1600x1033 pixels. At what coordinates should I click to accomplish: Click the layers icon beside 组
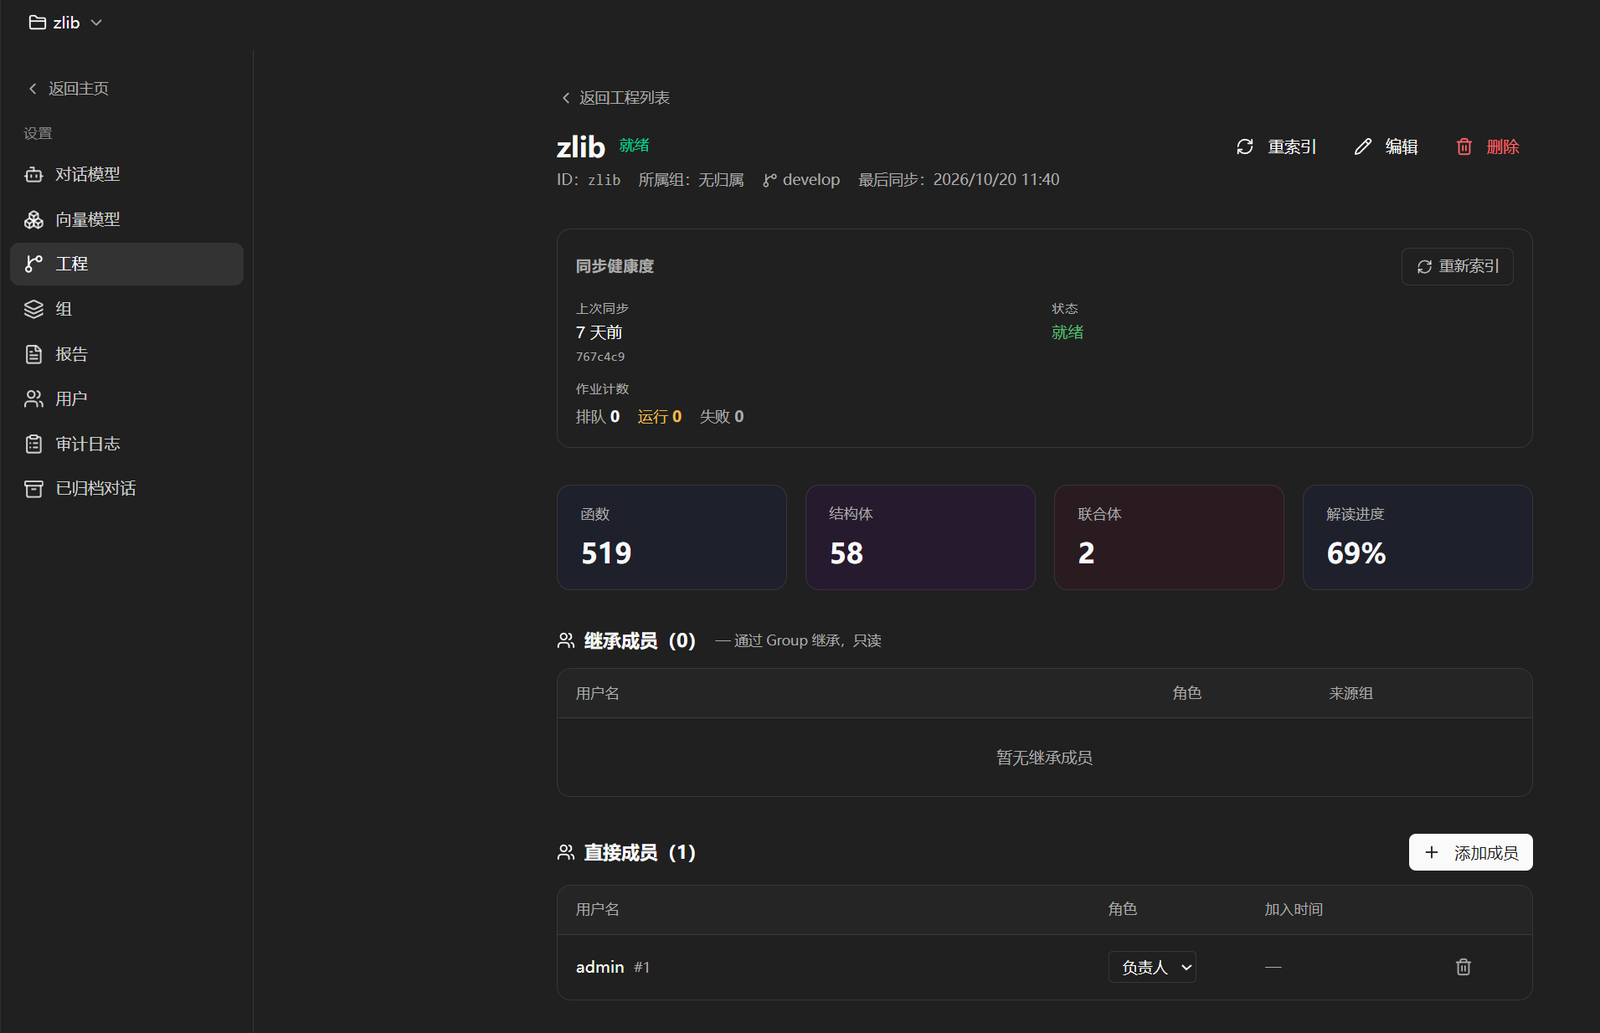(34, 309)
